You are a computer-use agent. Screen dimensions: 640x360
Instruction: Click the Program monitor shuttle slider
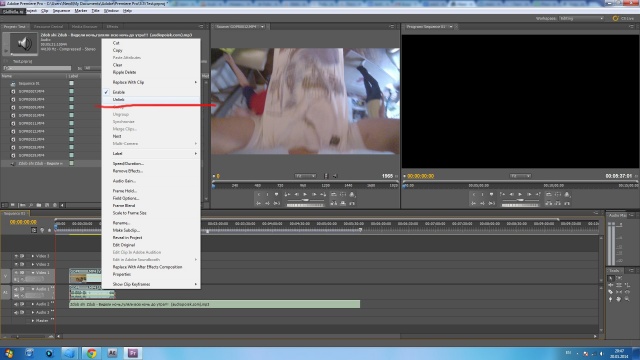tap(520, 200)
